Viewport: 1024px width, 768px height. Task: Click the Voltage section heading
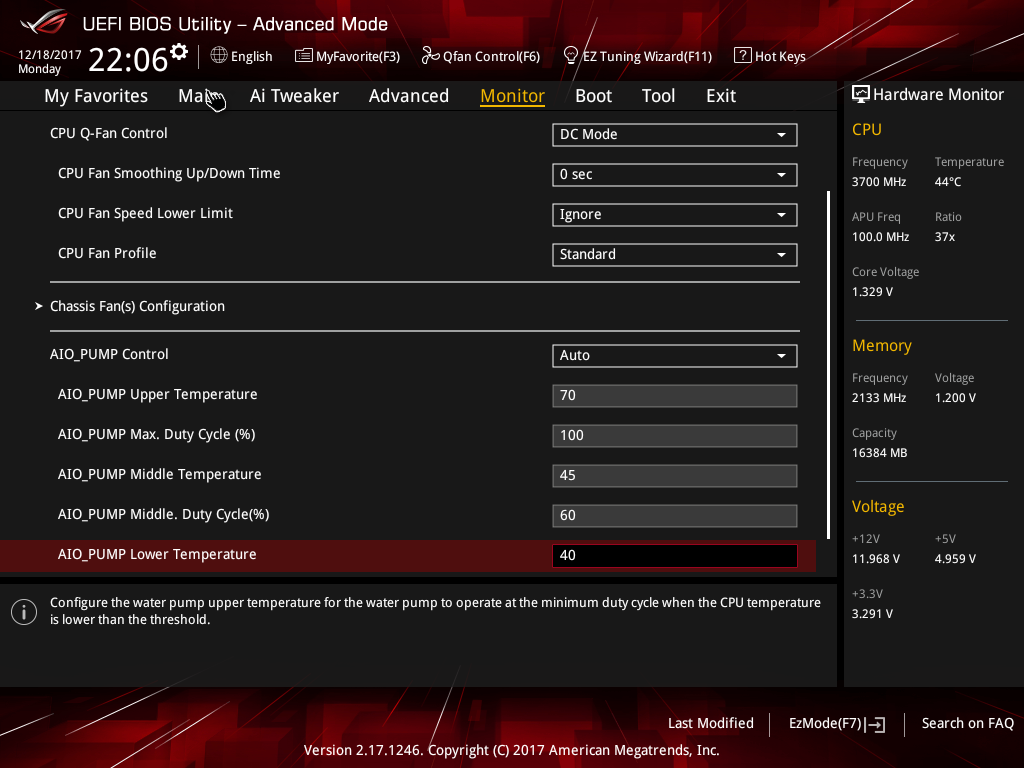click(x=878, y=507)
